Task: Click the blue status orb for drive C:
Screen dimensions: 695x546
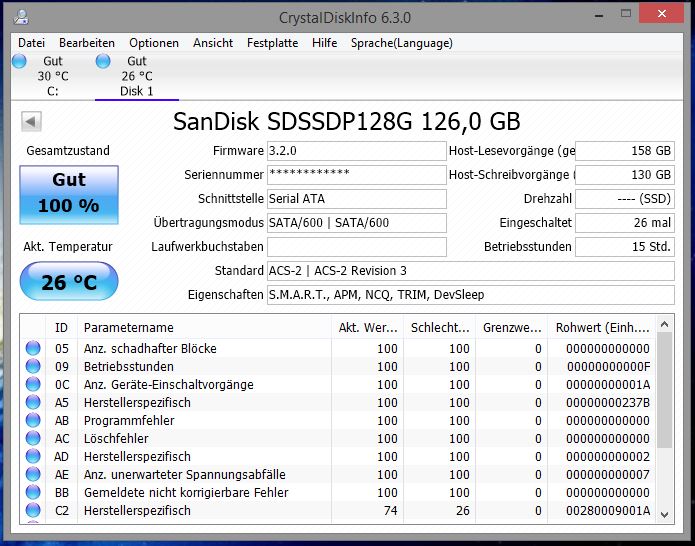Action: click(19, 61)
